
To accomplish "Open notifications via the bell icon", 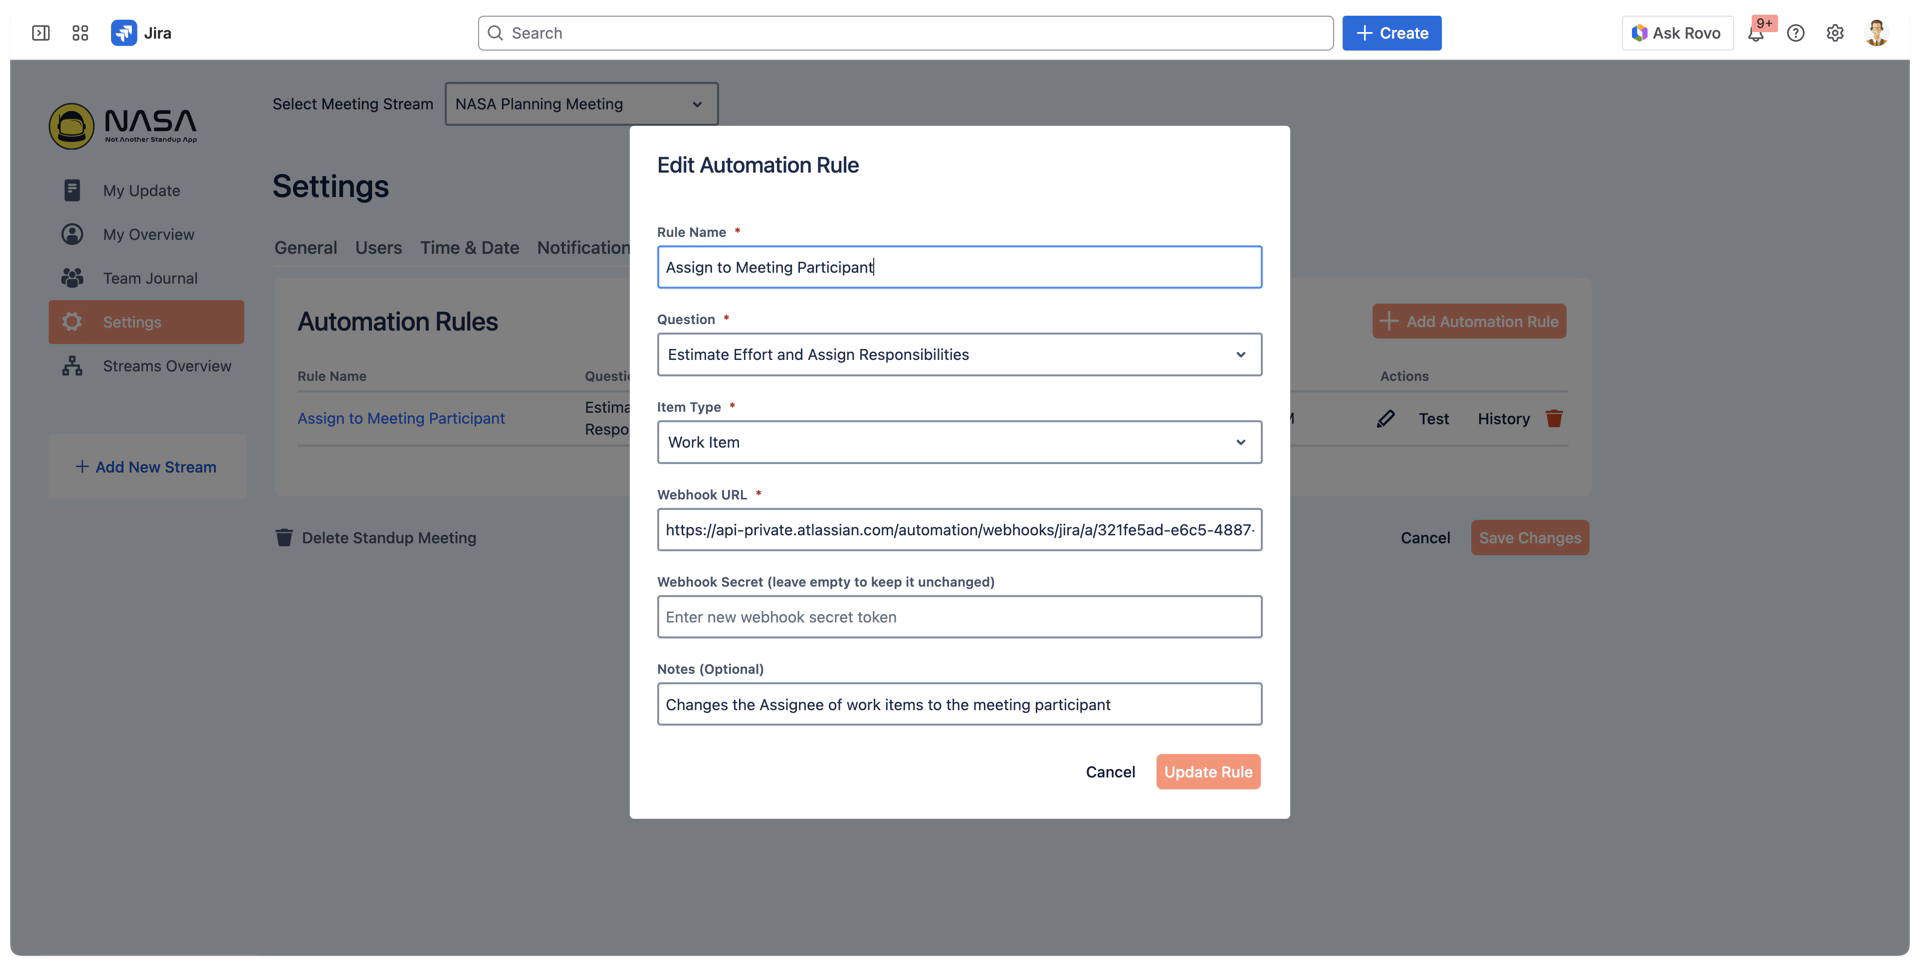I will (1756, 33).
